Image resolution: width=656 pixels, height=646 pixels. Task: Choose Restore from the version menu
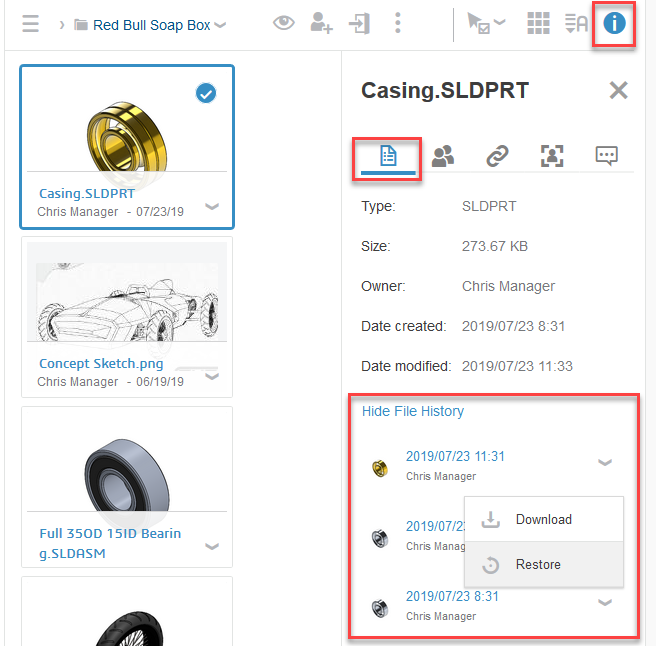tap(538, 564)
